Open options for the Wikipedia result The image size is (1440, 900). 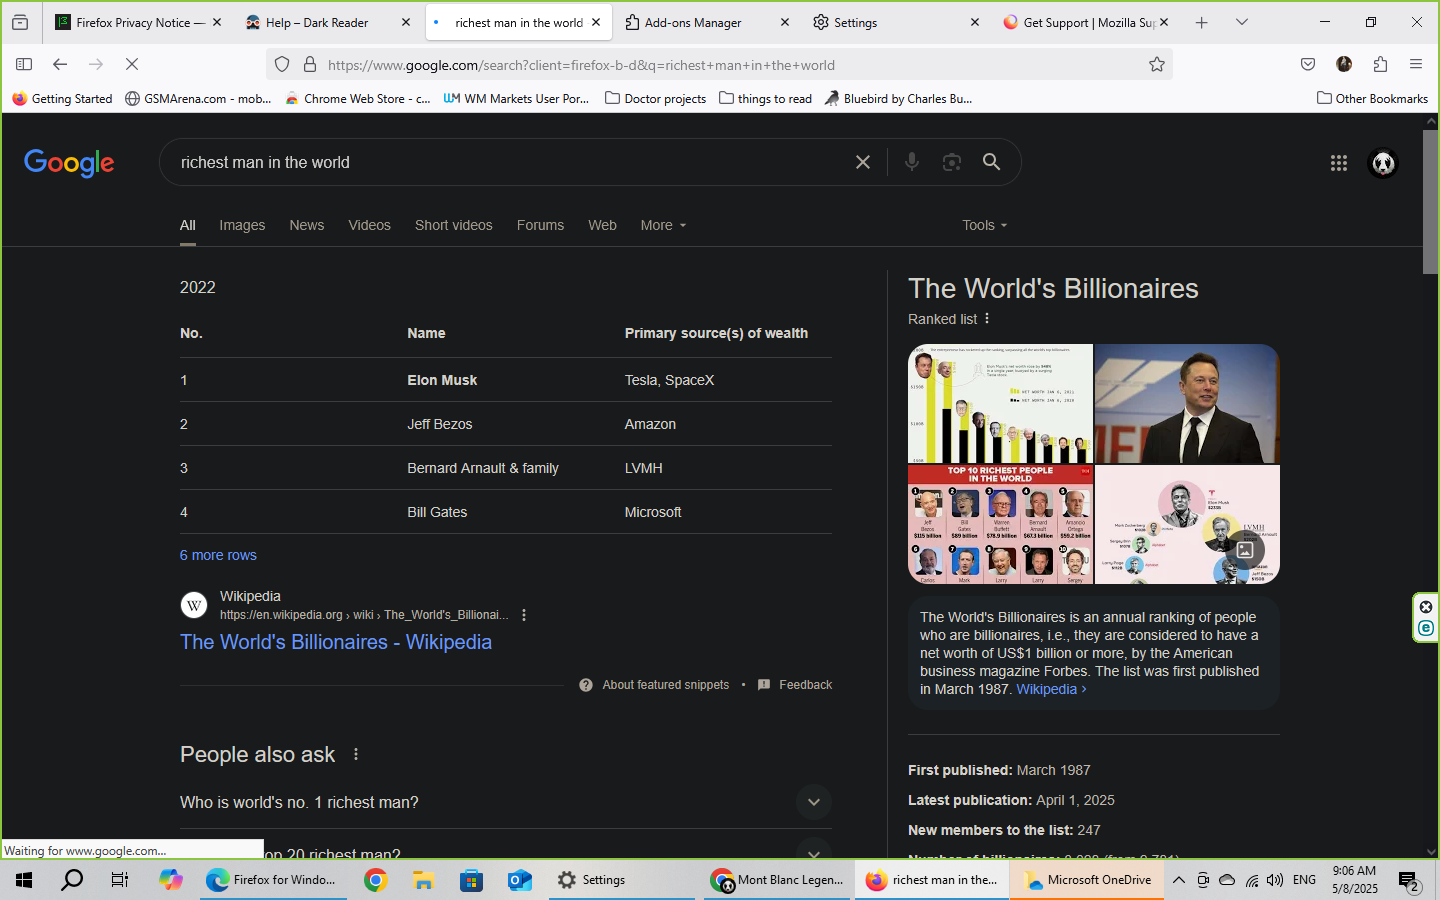click(524, 615)
